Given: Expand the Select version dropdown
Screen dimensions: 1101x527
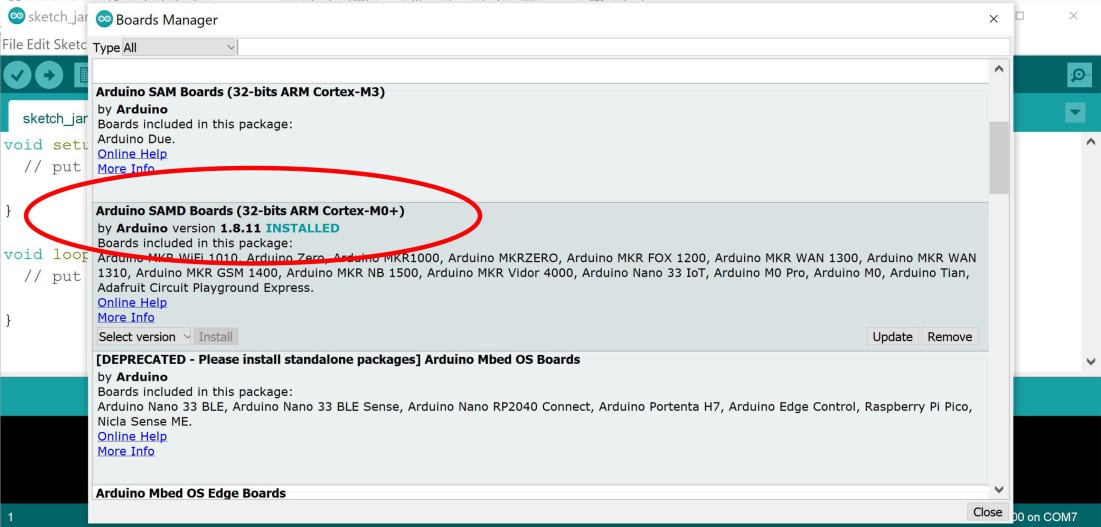Looking at the screenshot, I should (x=144, y=337).
